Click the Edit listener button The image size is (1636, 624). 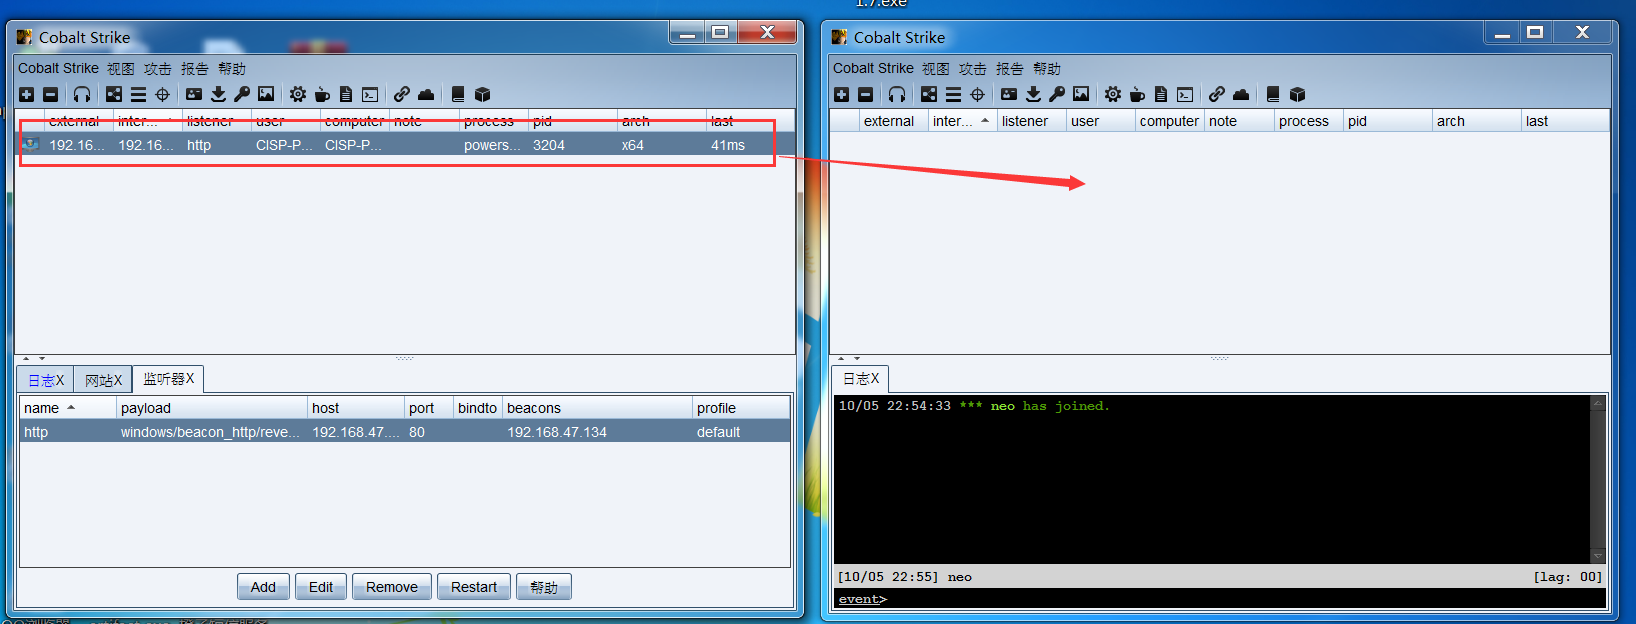coord(321,587)
